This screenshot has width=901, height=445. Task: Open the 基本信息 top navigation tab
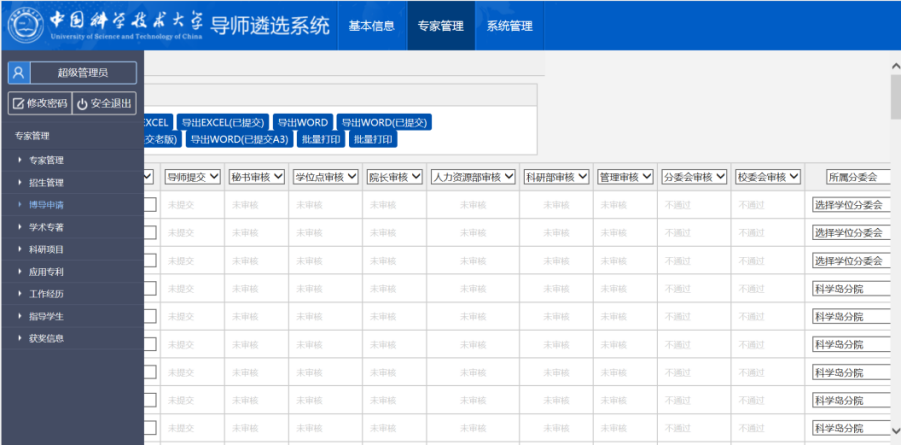point(371,26)
